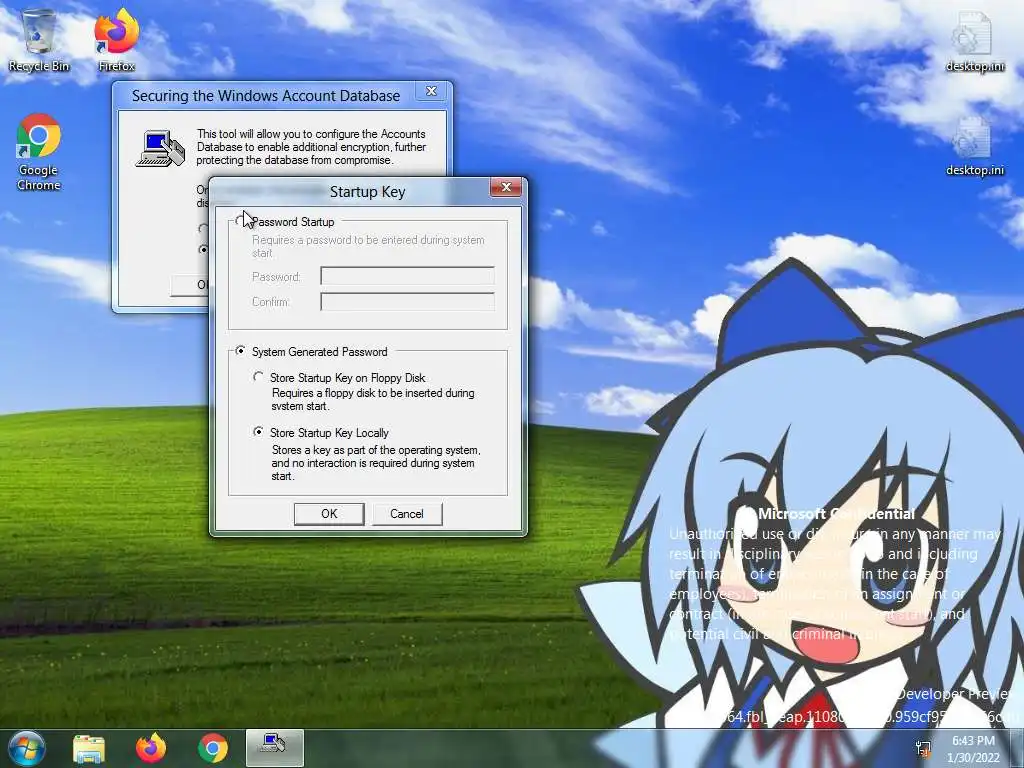Open the Windows Start orb
This screenshot has height=768, width=1024.
click(27, 748)
